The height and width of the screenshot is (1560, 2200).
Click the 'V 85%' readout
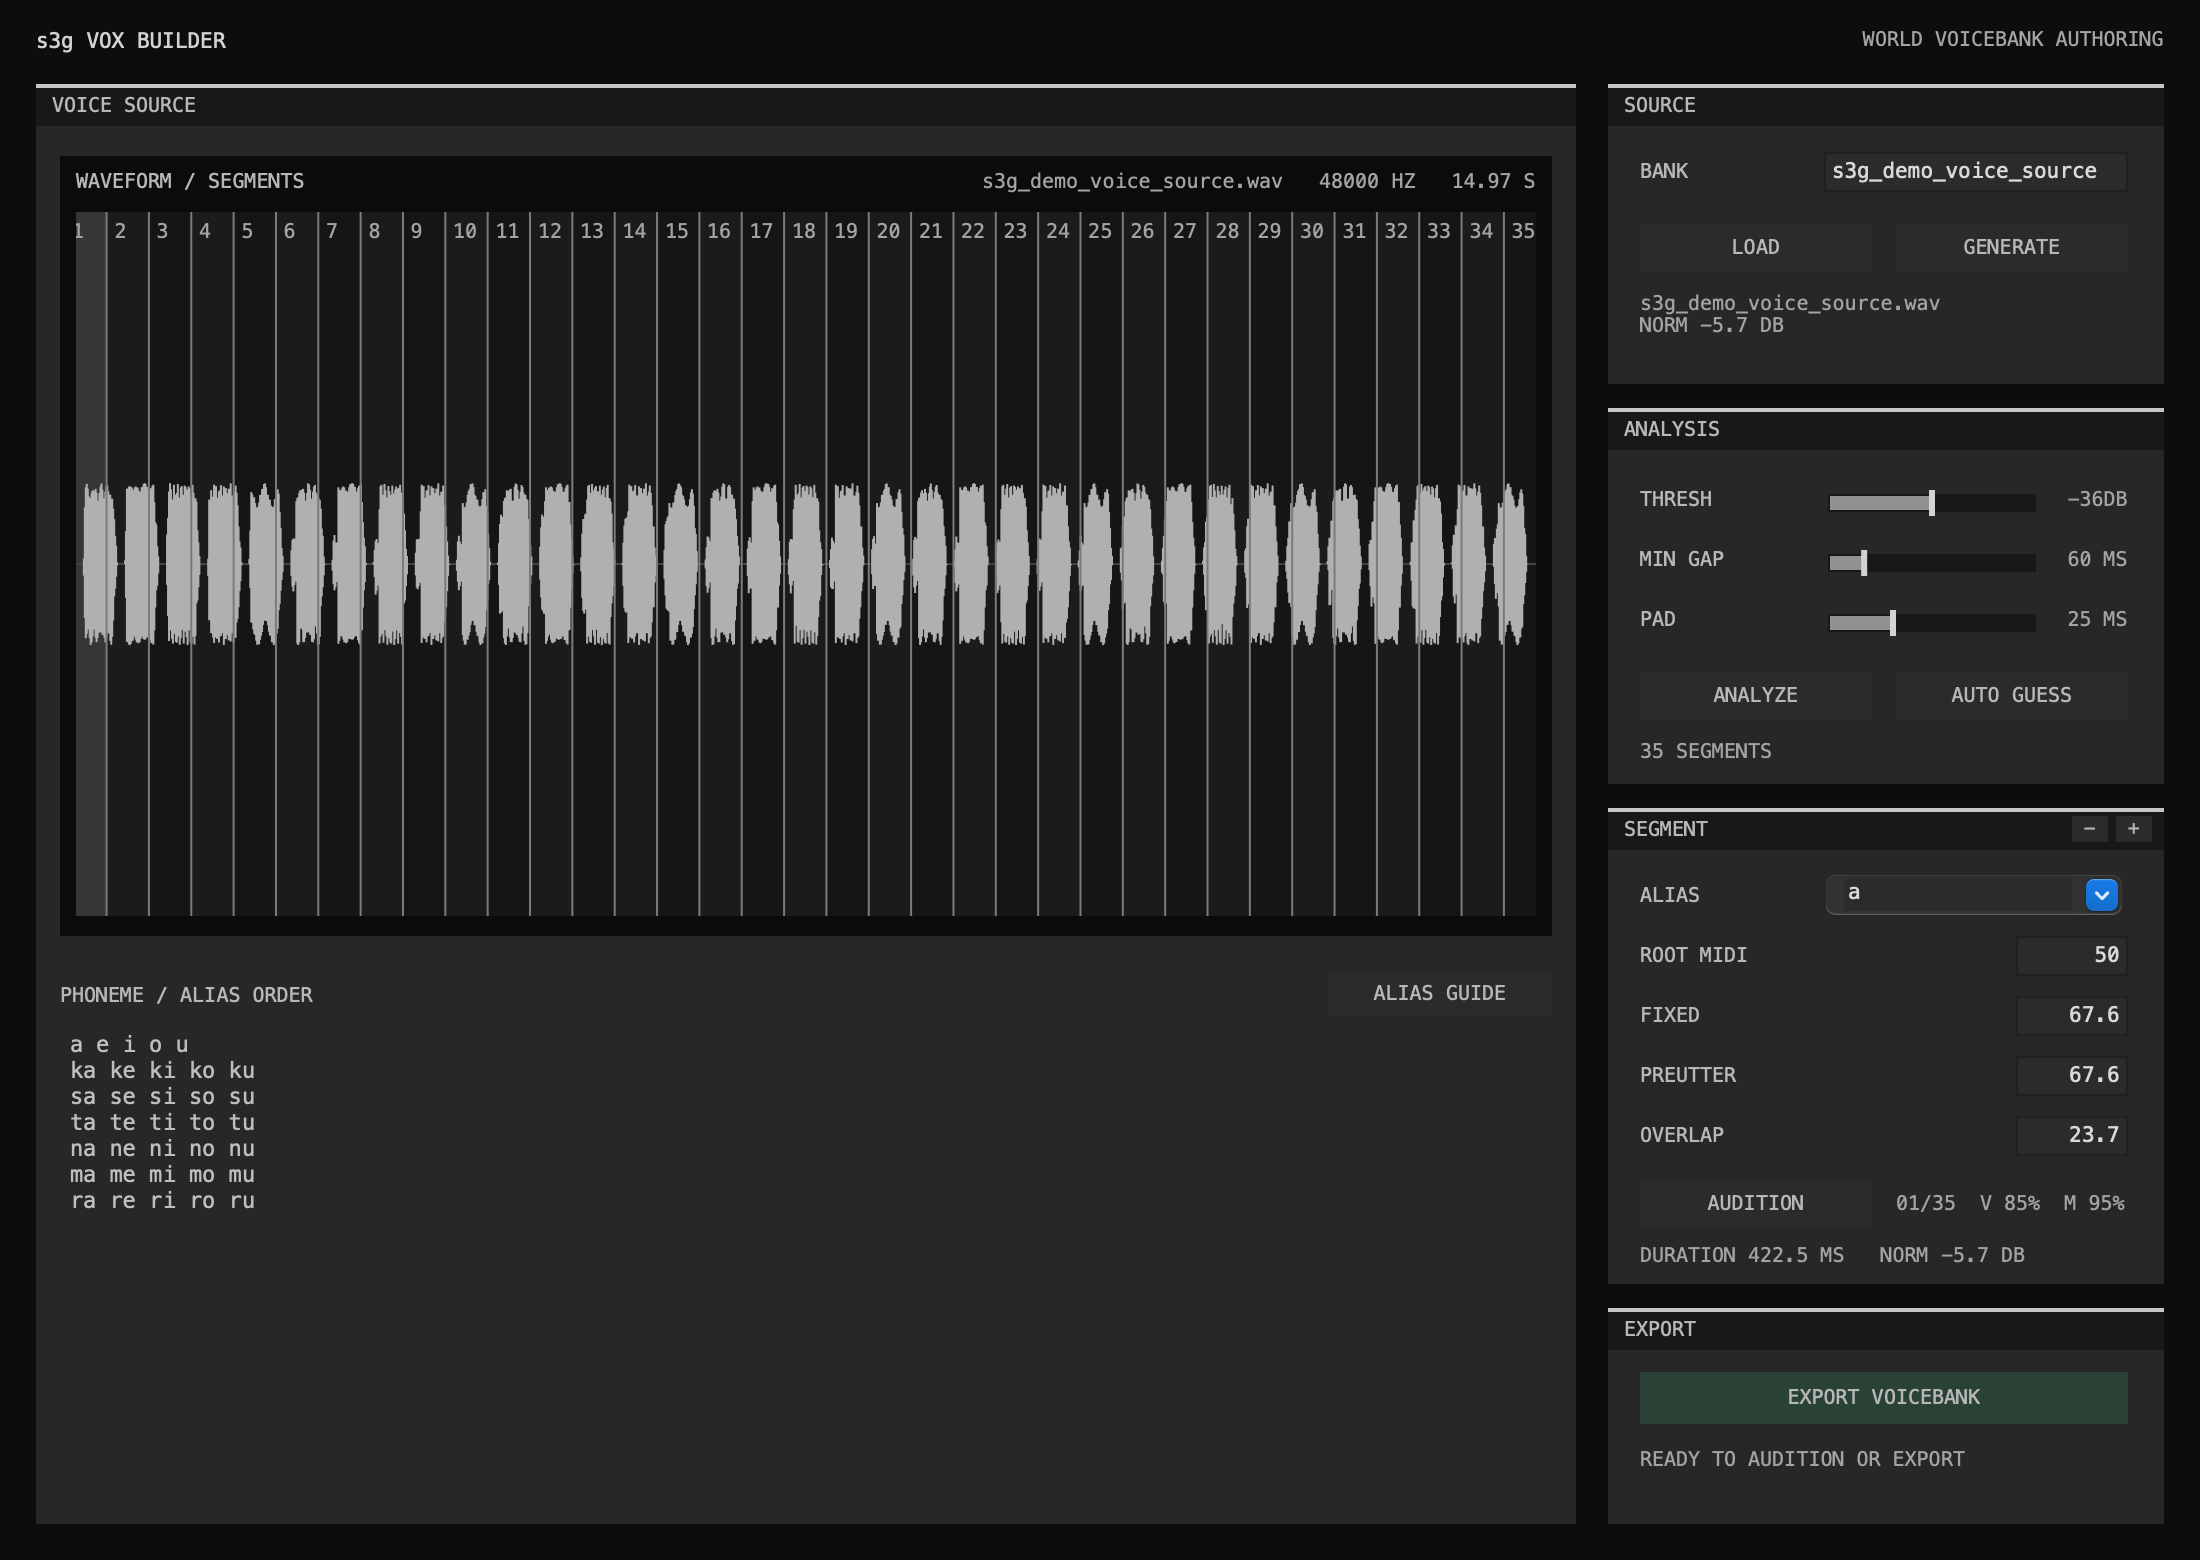2010,1203
